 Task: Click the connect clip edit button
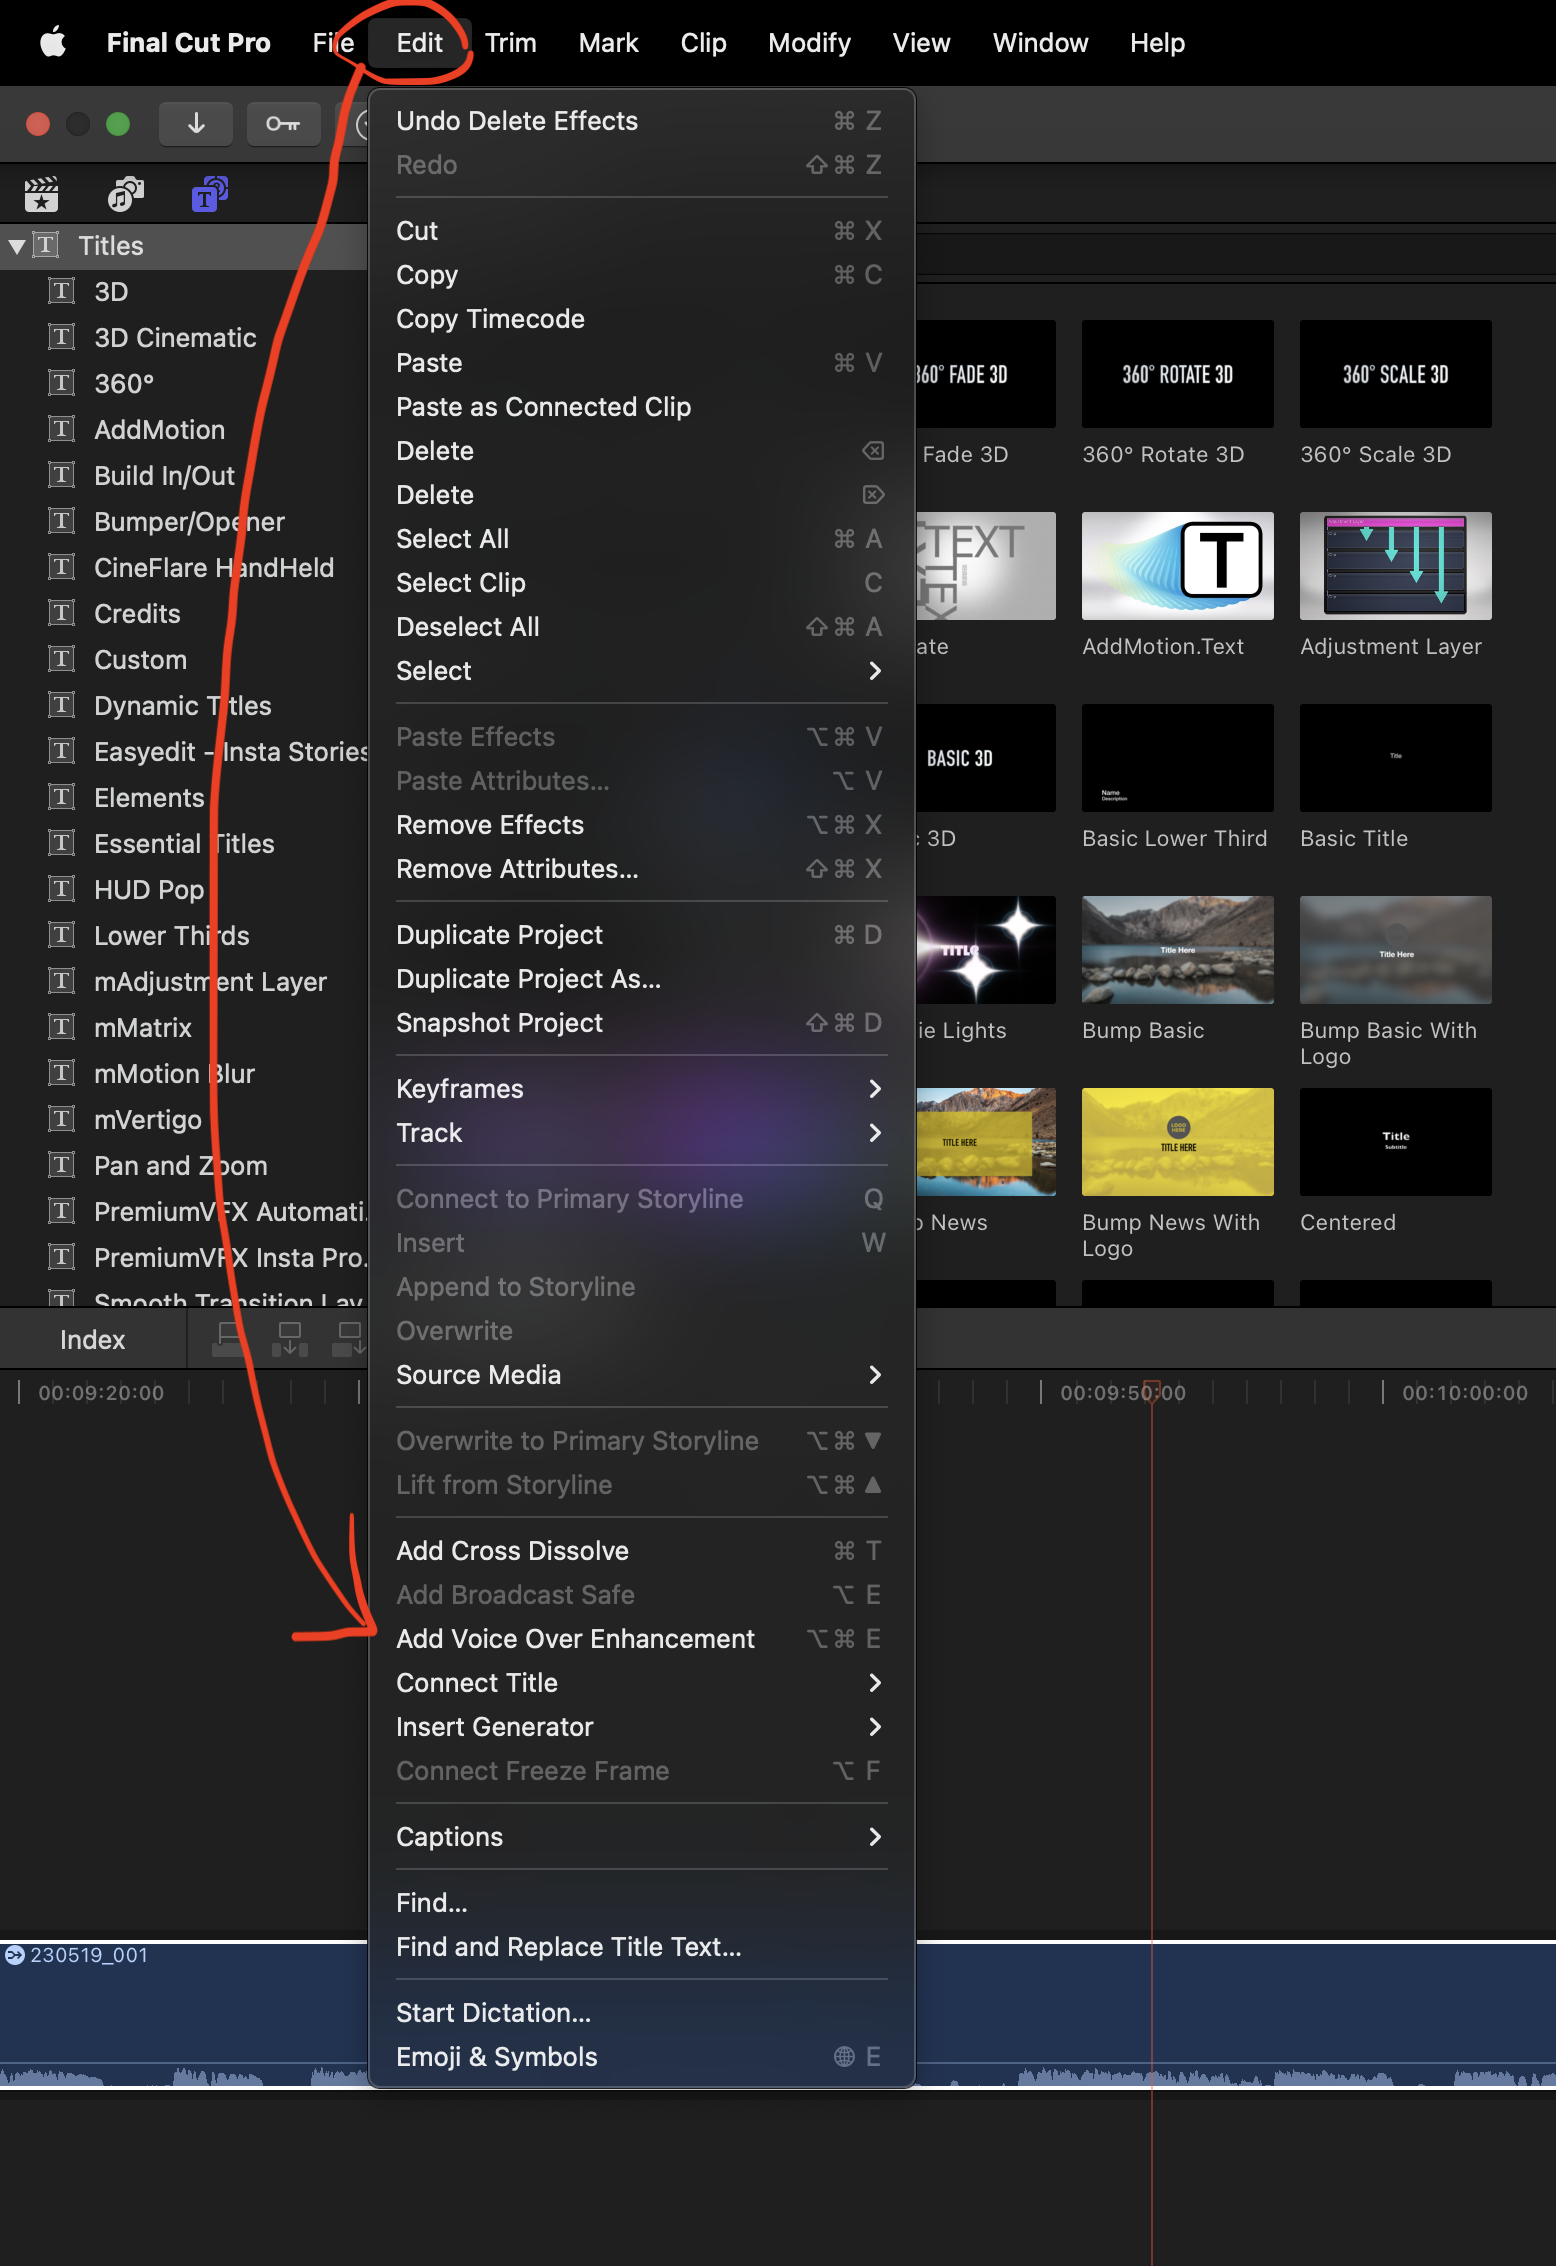[229, 1339]
